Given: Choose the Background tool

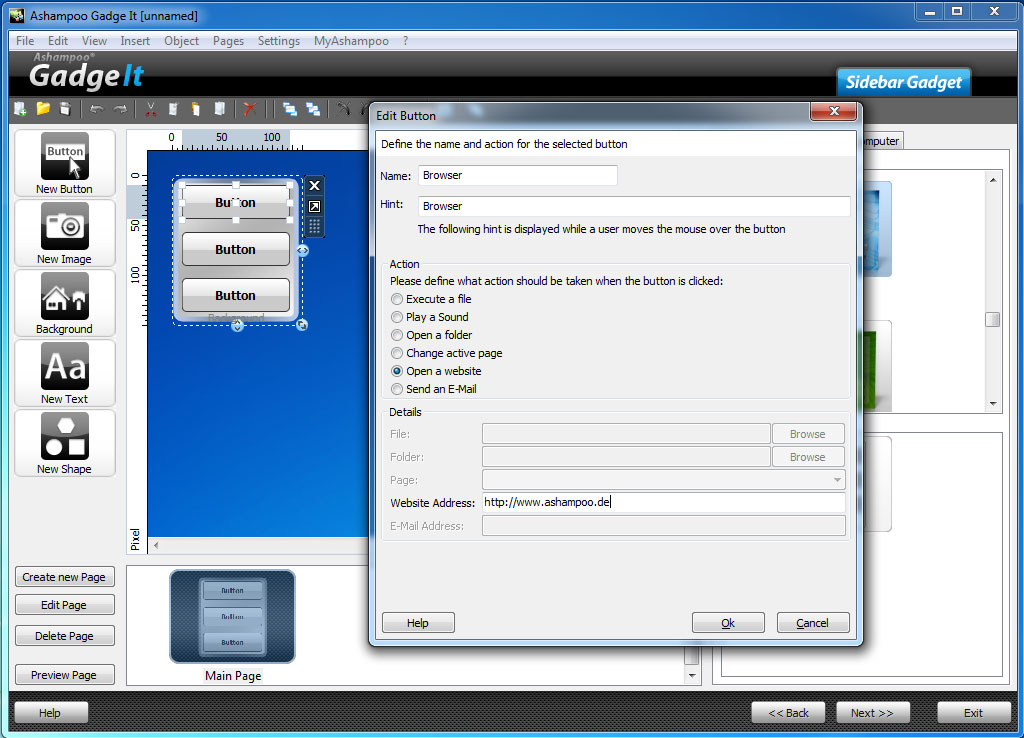Looking at the screenshot, I should click(x=65, y=303).
